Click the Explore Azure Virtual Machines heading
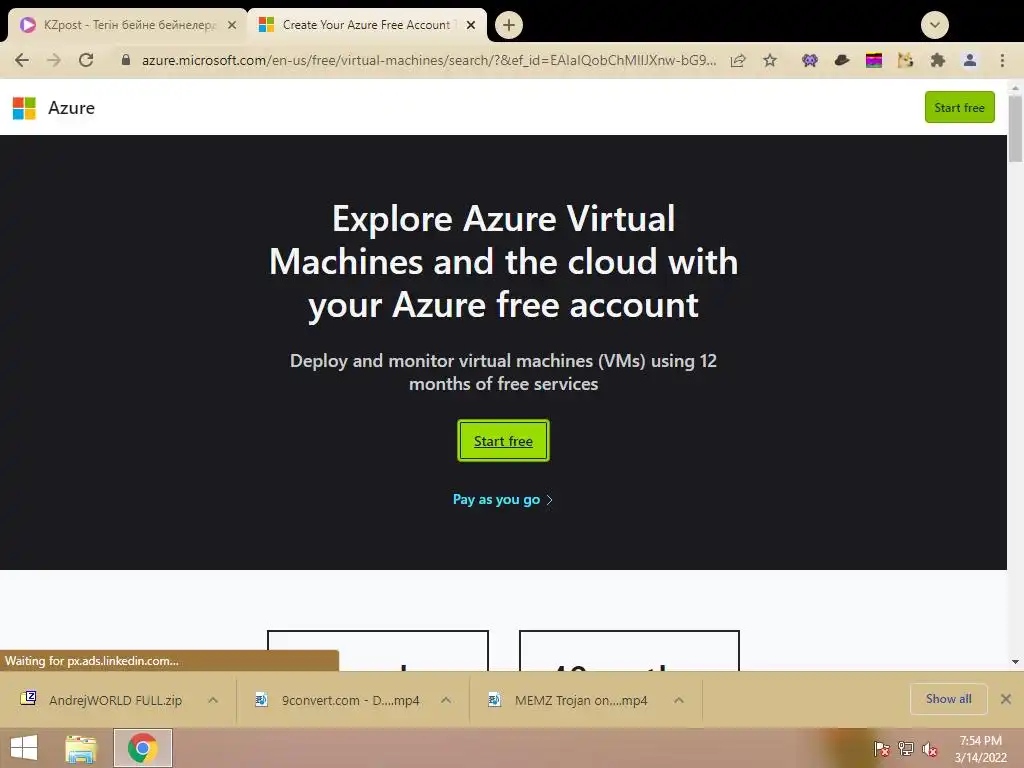The width and height of the screenshot is (1024, 768). click(x=504, y=261)
